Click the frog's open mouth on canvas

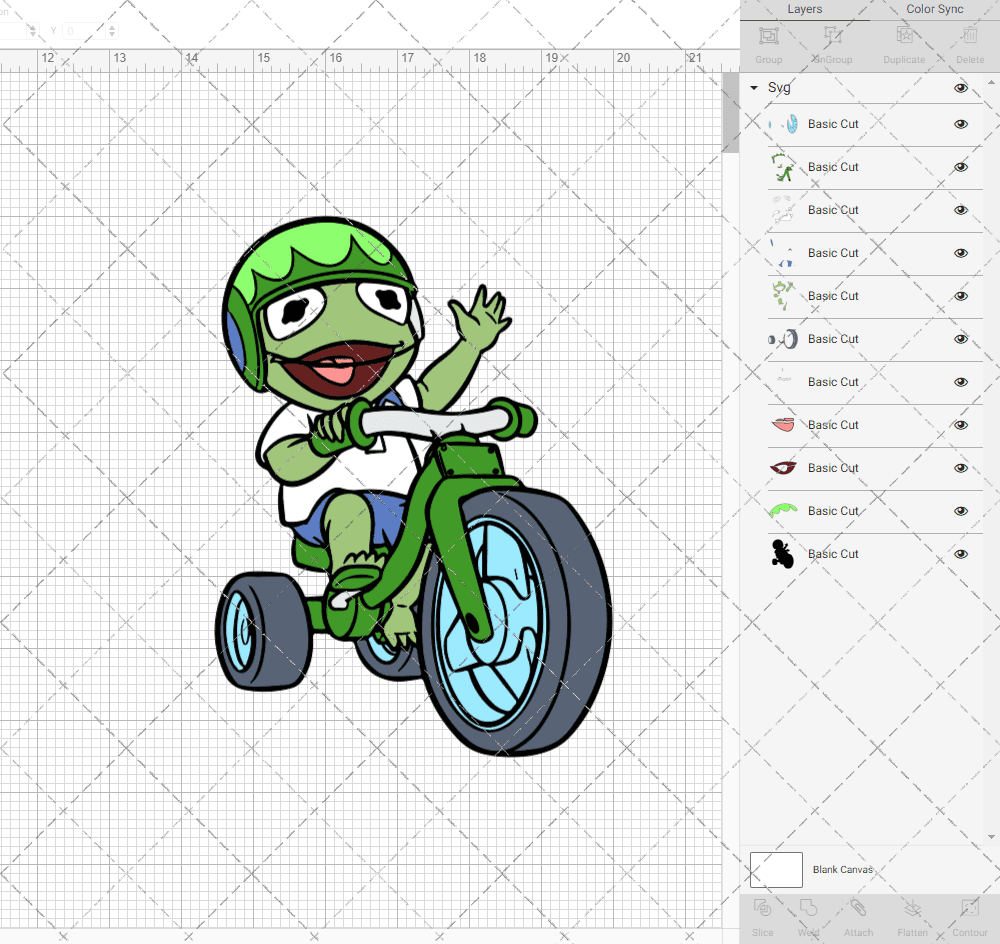338,367
